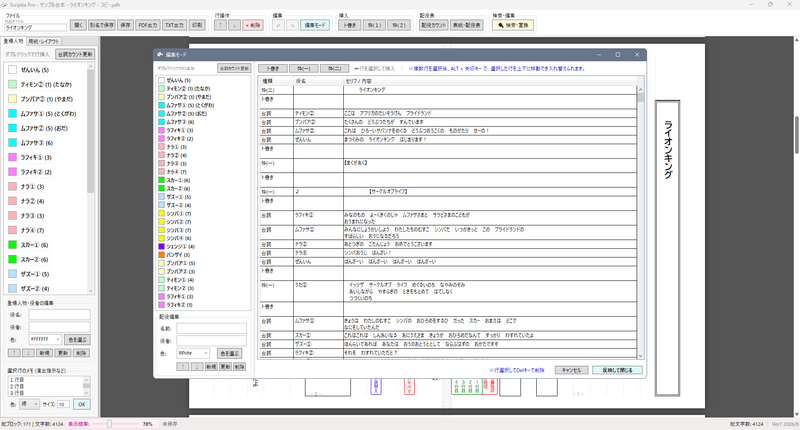This screenshot has height=430, width=800.
Task: Open 検索・置換 with the magnifier icon
Action: (x=513, y=25)
